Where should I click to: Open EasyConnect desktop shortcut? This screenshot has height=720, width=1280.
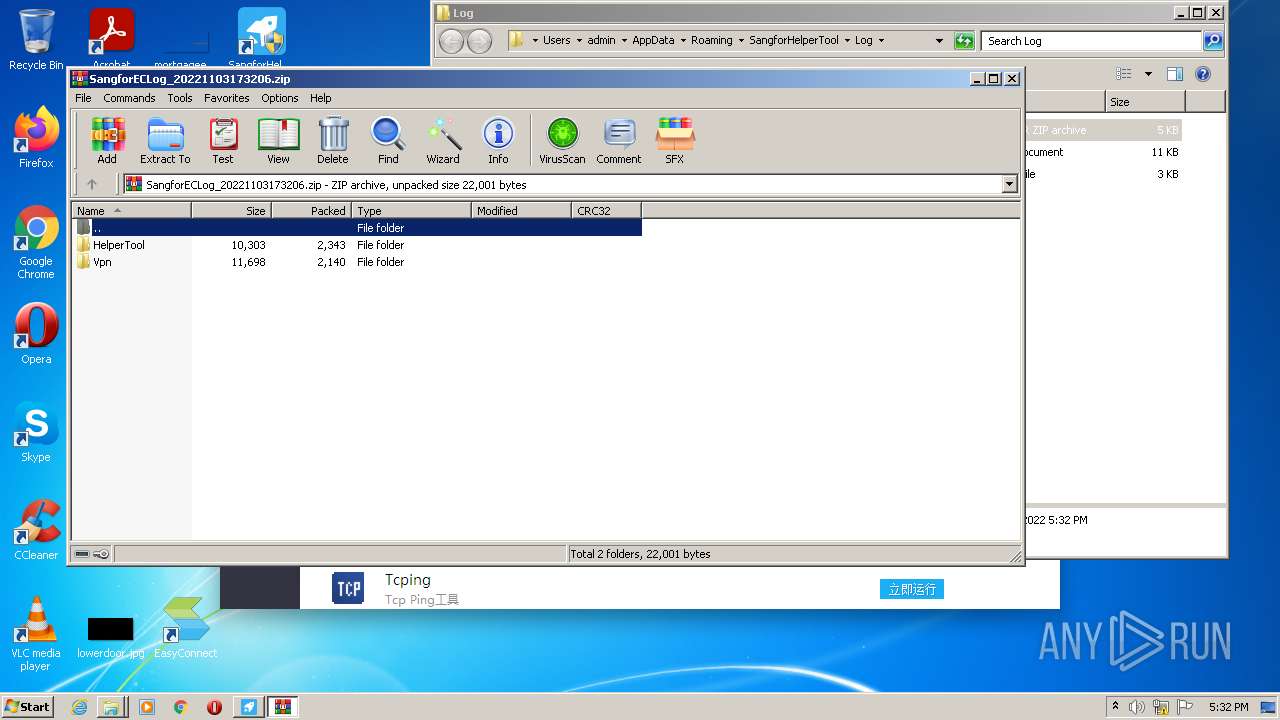click(185, 628)
